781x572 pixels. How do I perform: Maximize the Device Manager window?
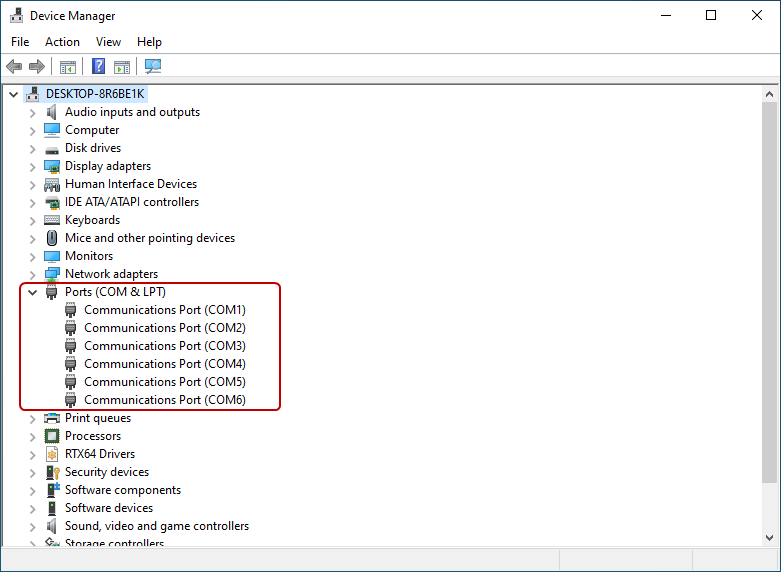tap(711, 15)
